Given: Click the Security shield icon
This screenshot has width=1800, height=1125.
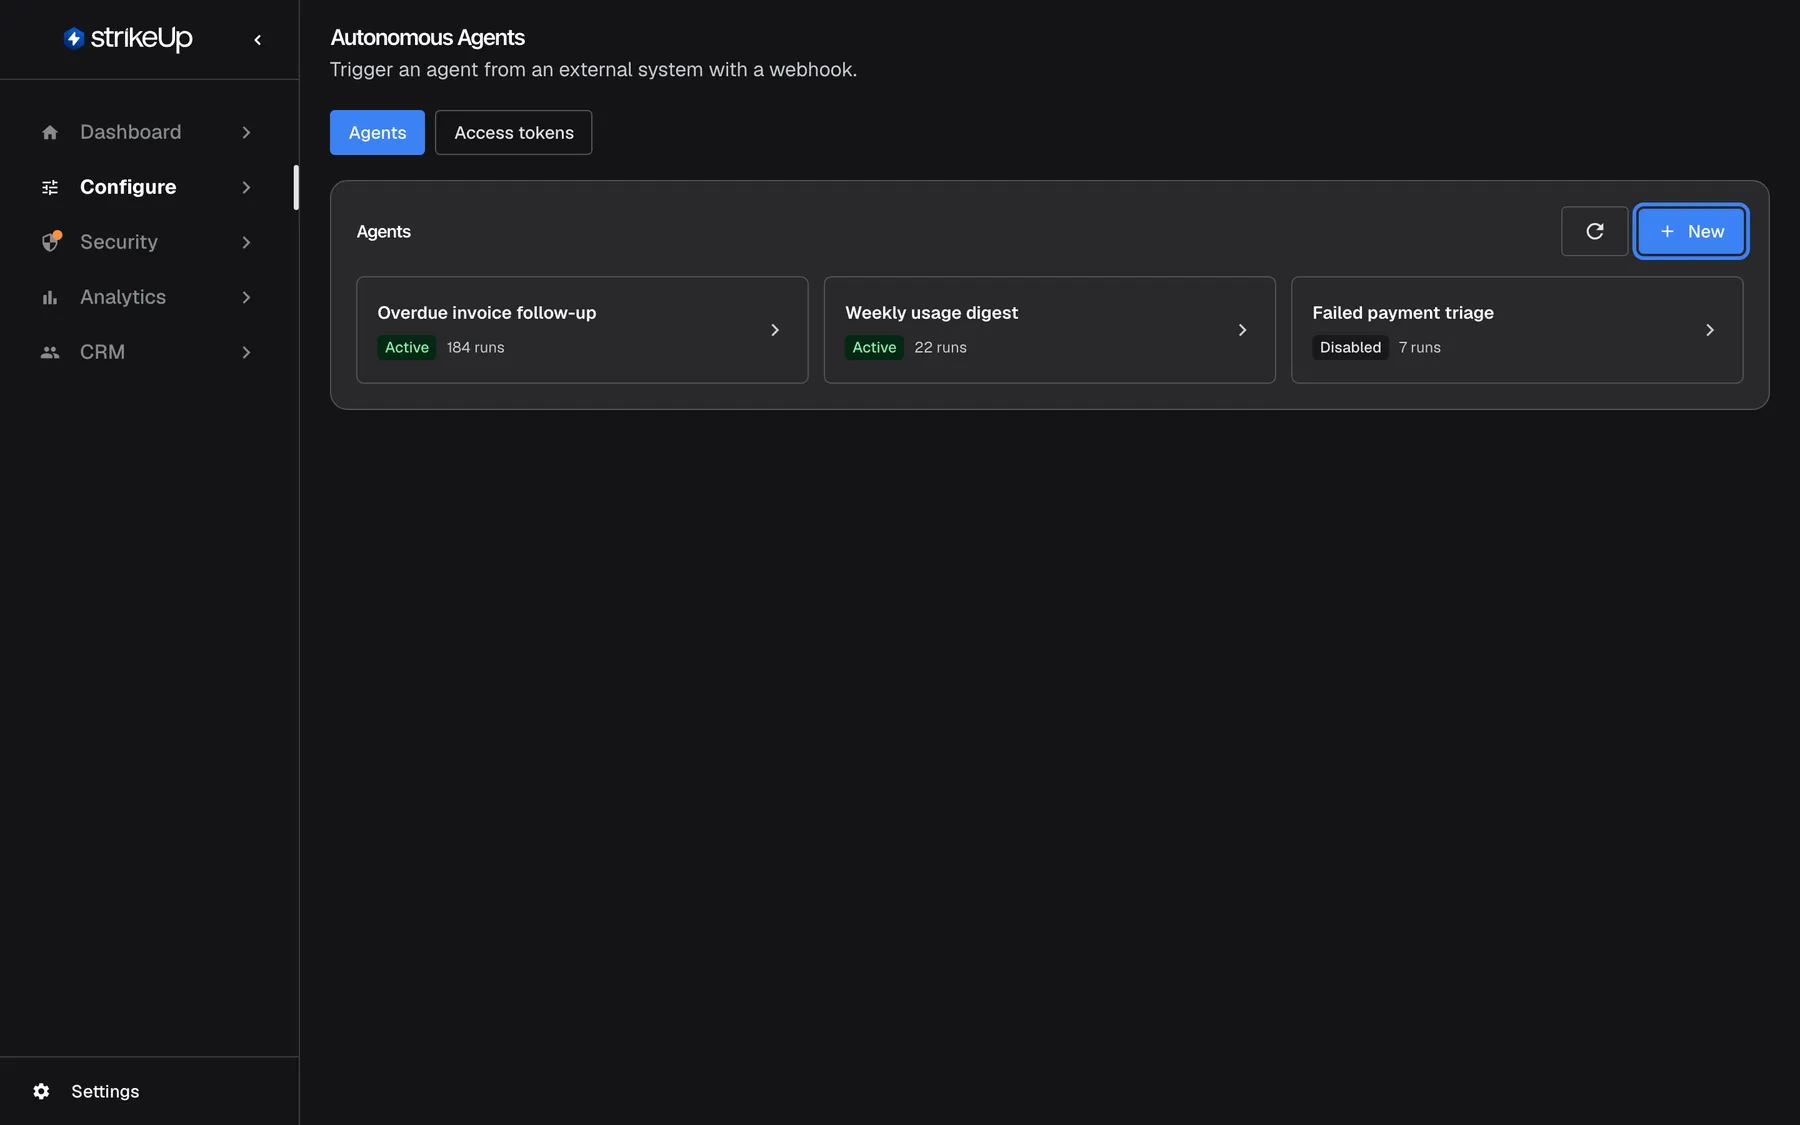Looking at the screenshot, I should pos(50,242).
